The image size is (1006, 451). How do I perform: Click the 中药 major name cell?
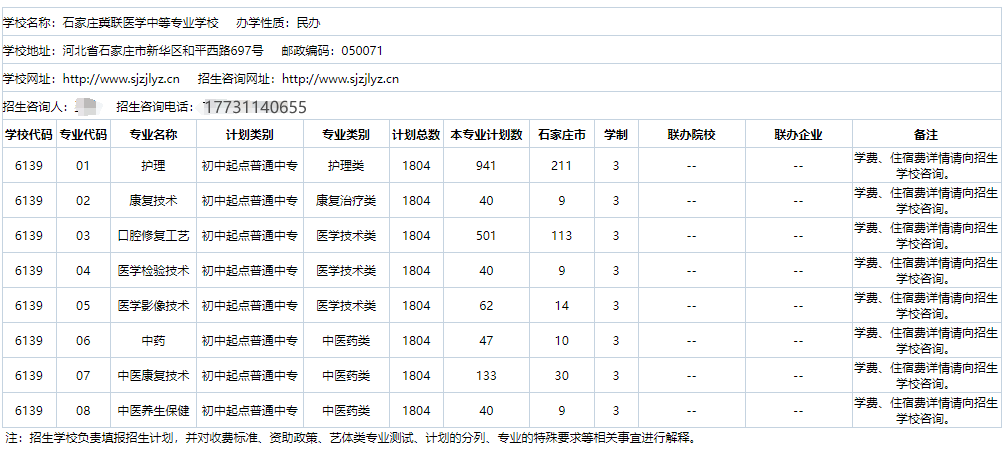[x=153, y=341]
